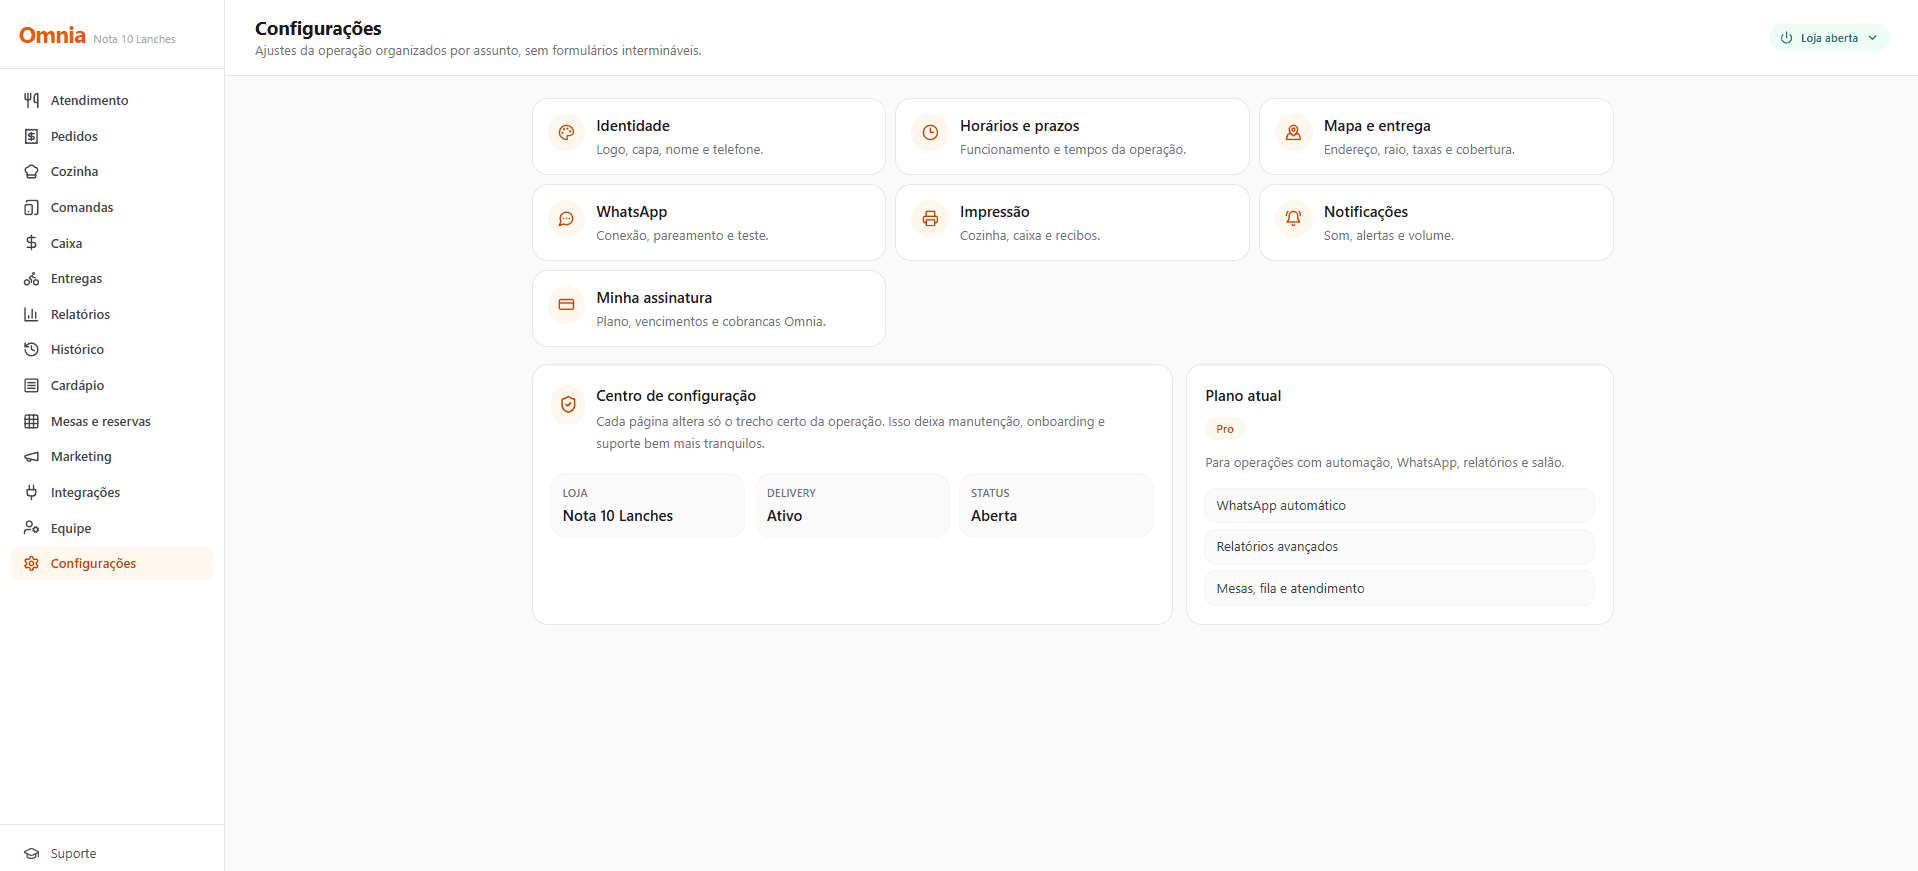This screenshot has width=1918, height=871.
Task: Open the Identidade settings card
Action: [709, 137]
